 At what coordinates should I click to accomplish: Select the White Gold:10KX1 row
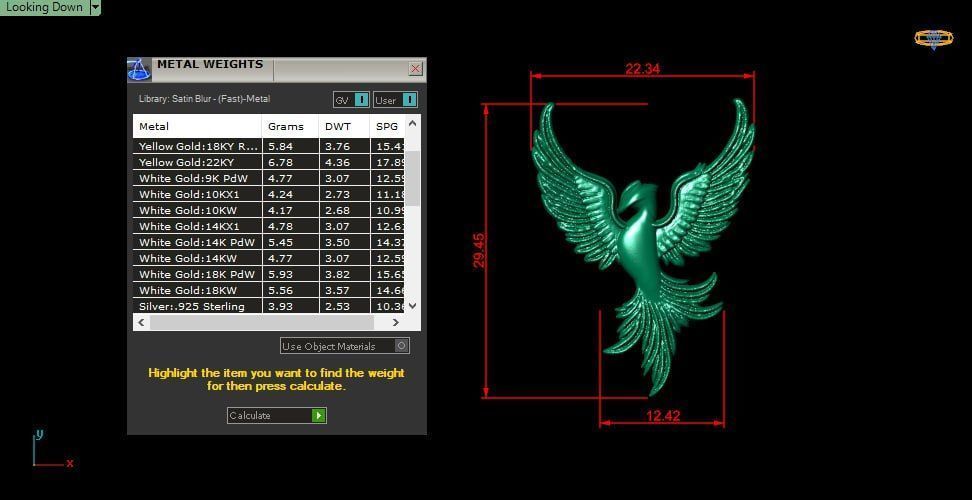coord(269,195)
